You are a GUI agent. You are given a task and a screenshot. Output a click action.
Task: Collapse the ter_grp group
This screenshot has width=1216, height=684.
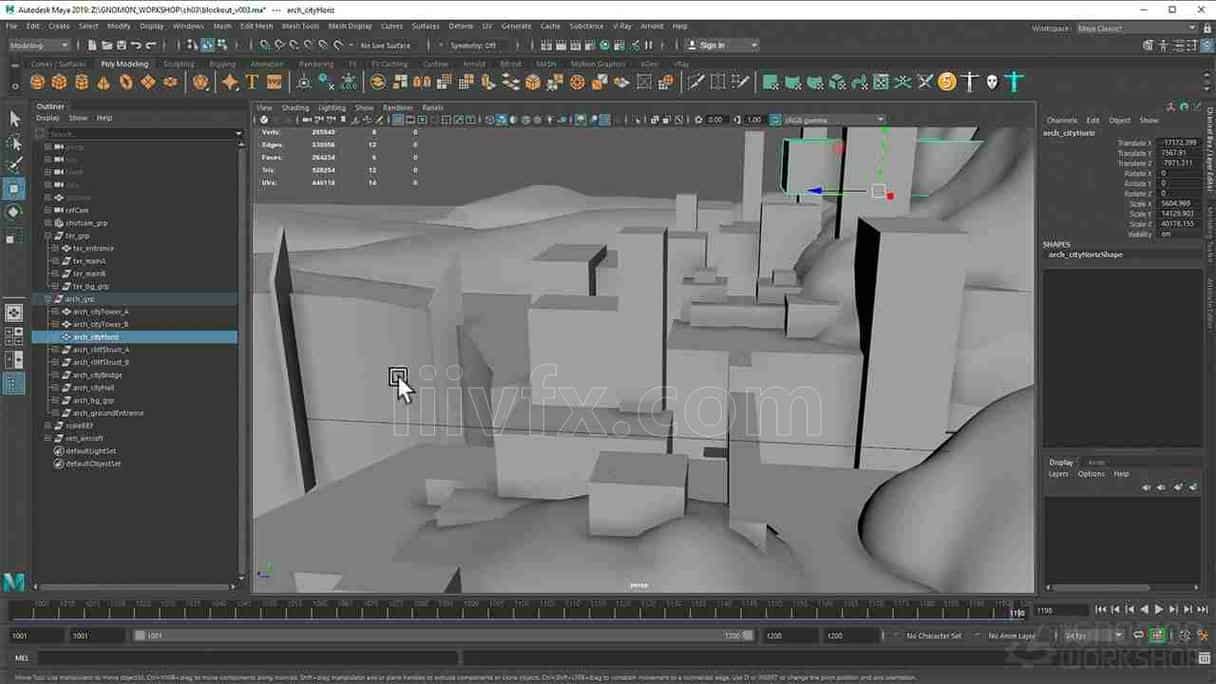[48, 236]
